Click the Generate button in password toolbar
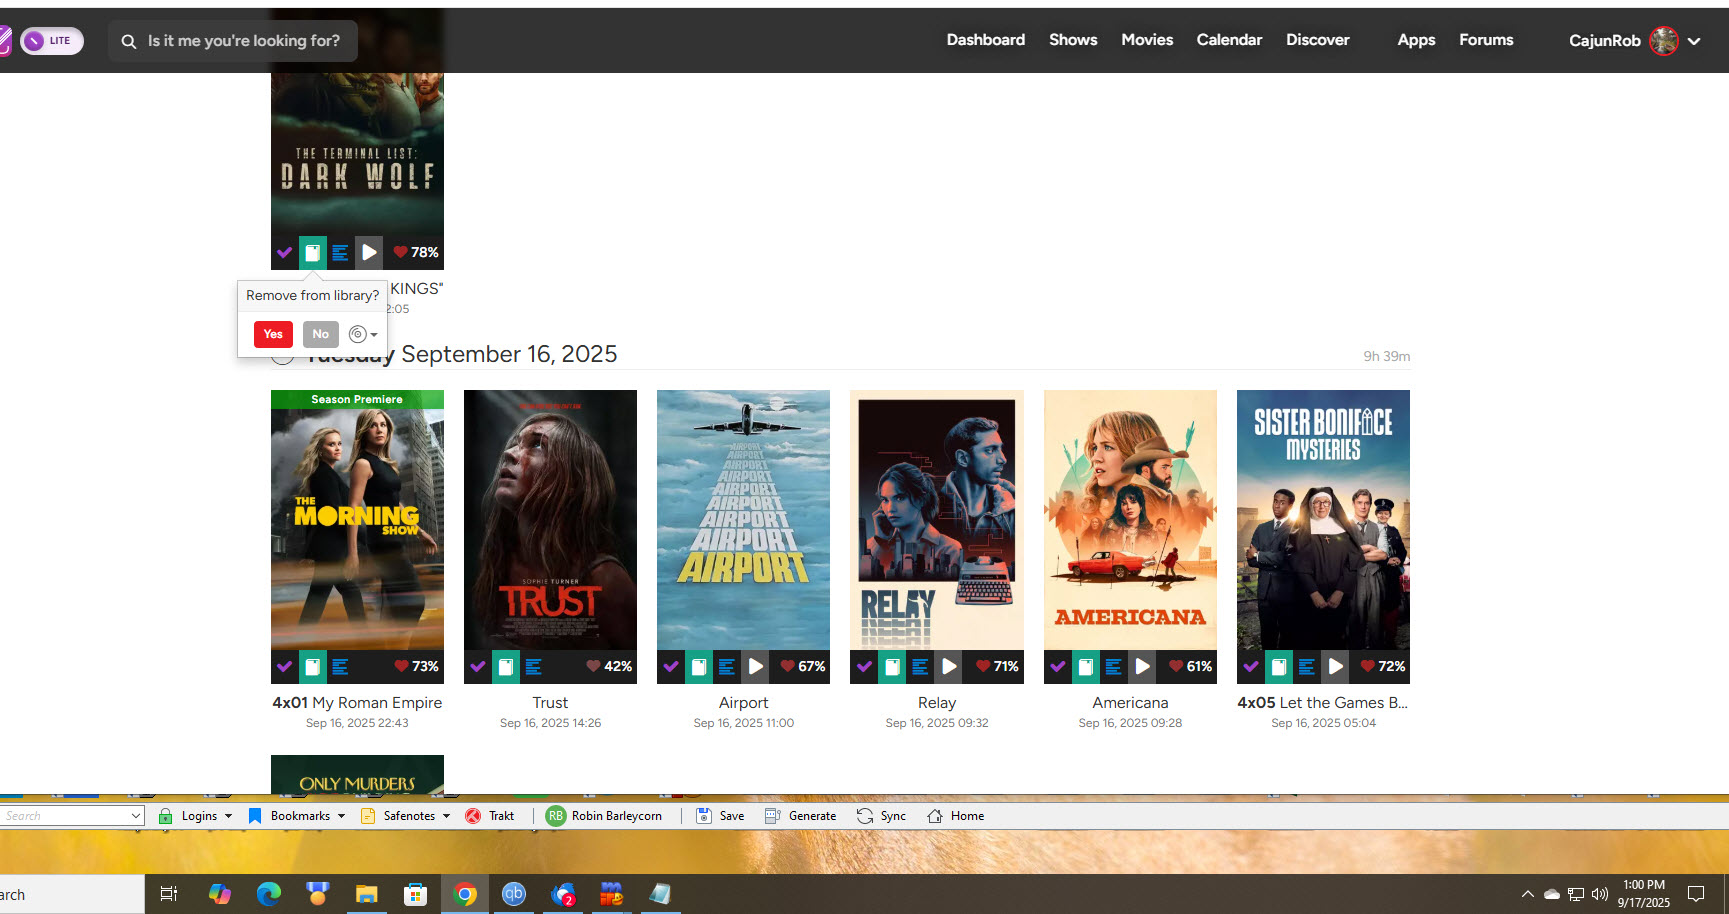 [x=800, y=816]
